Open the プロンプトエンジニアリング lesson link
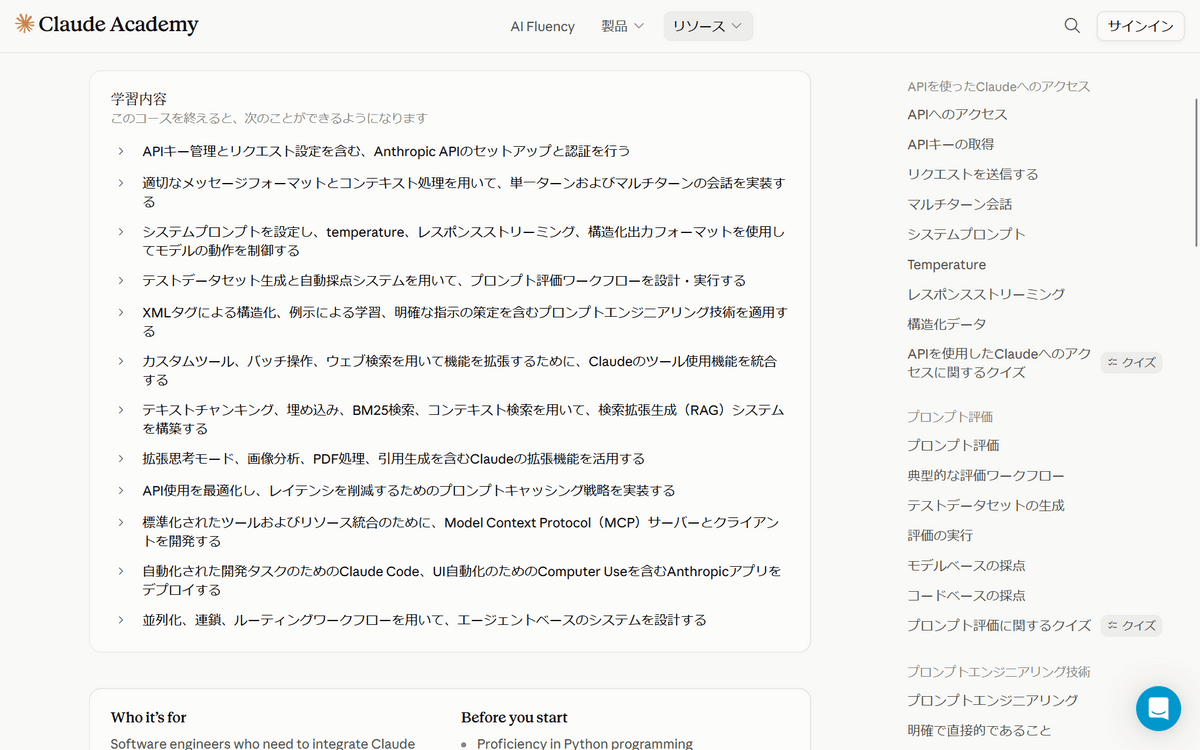The image size is (1200, 750). pyautogui.click(x=992, y=700)
